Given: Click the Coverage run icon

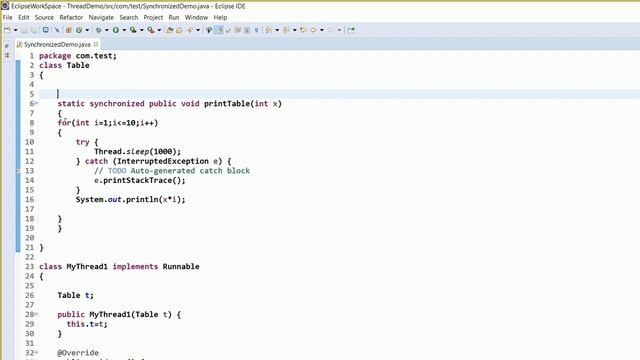Looking at the screenshot, I should (x=133, y=30).
